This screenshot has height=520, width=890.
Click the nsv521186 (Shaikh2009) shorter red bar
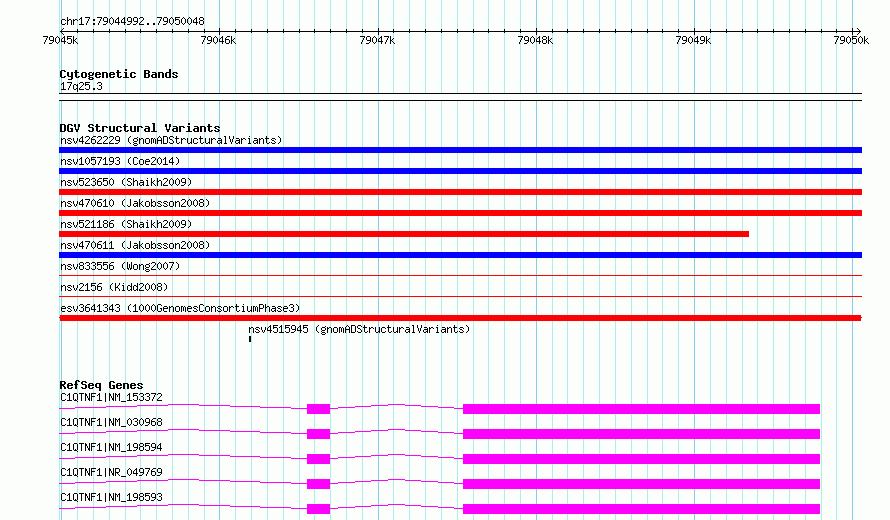(x=404, y=234)
